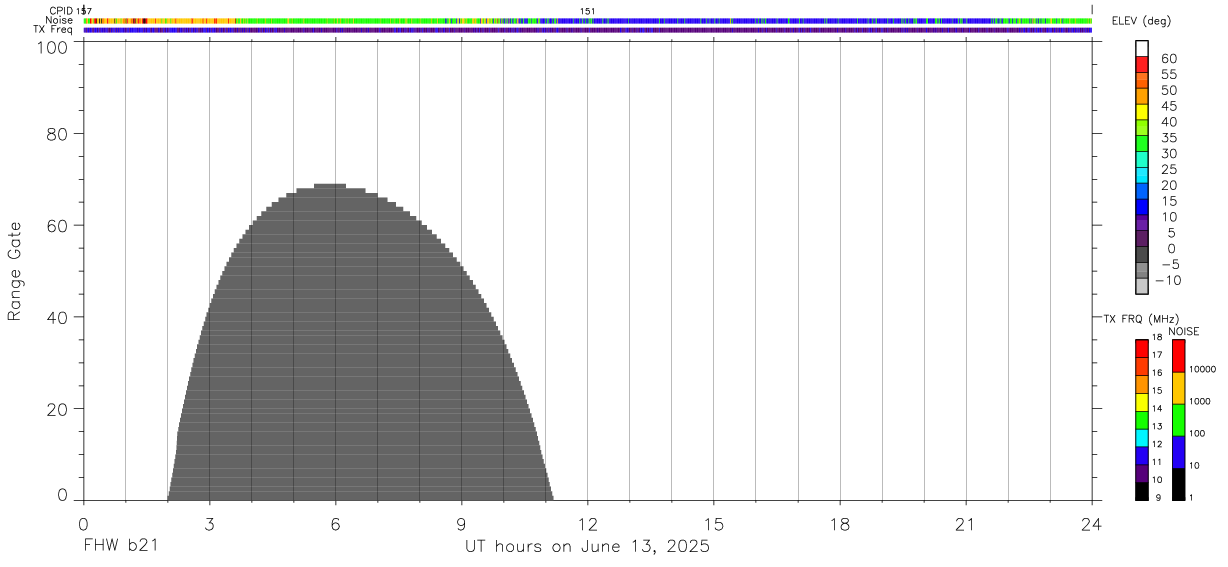This screenshot has height=567, width=1228.
Task: Select the black NOISE swatch between 10 and 1
Action: pos(1179,484)
